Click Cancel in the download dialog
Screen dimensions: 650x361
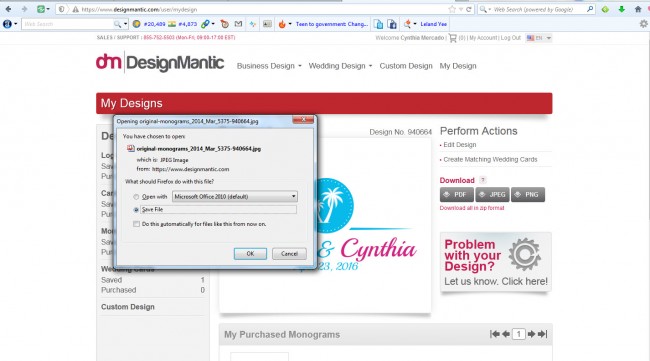click(289, 254)
